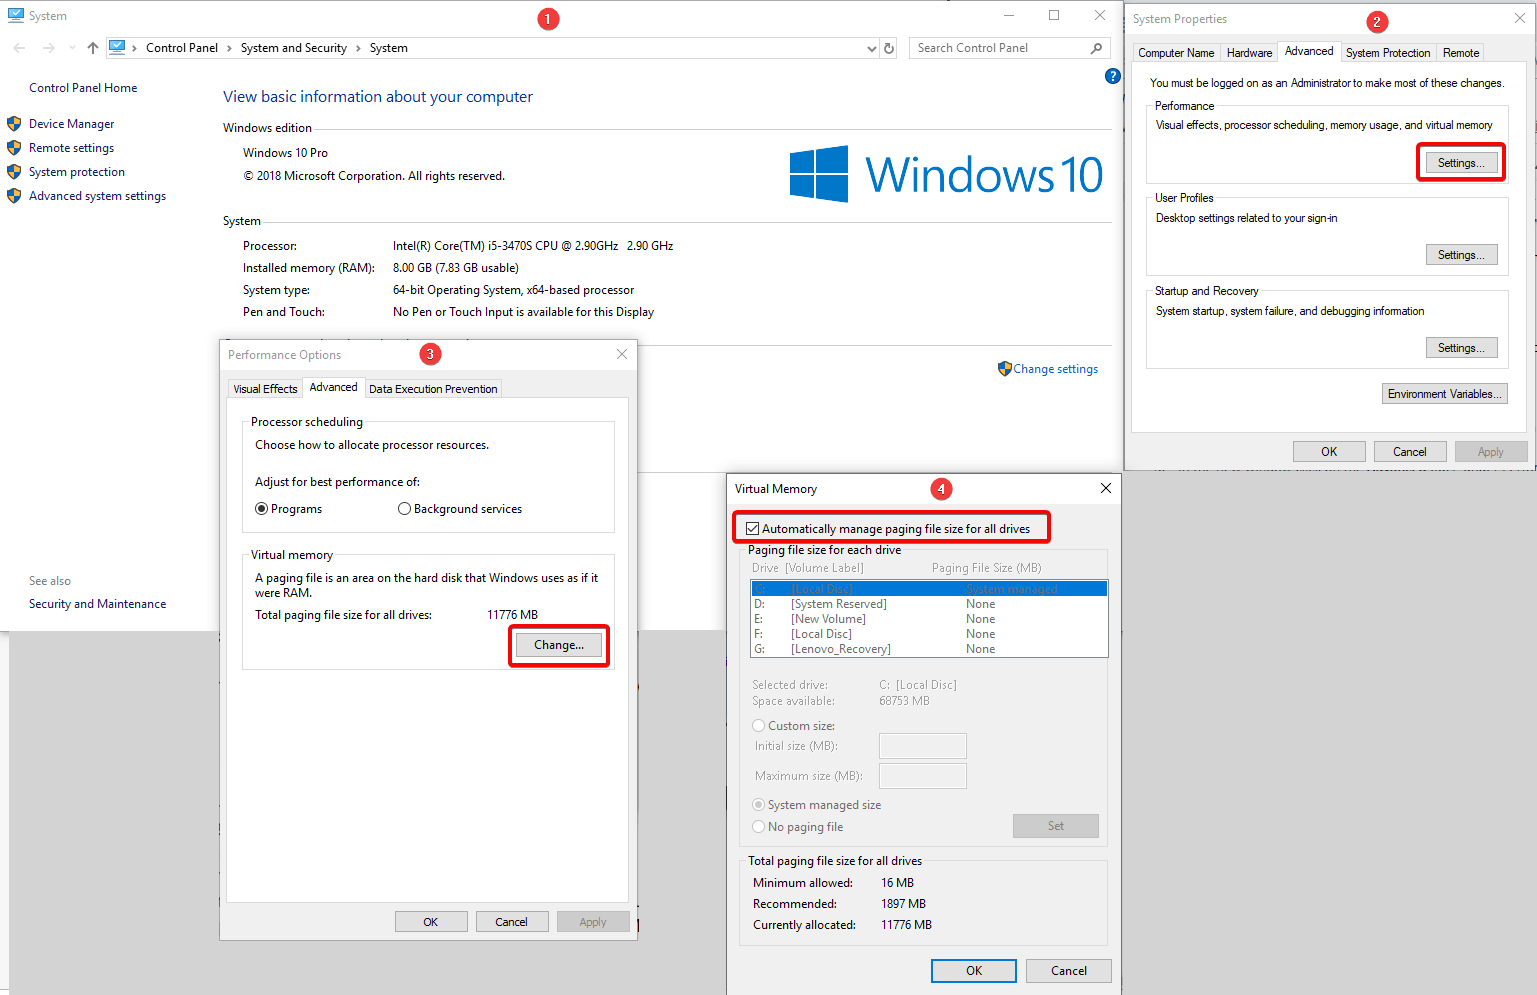Open Control Panel Home link
Viewport: 1537px width, 995px height.
pos(83,88)
